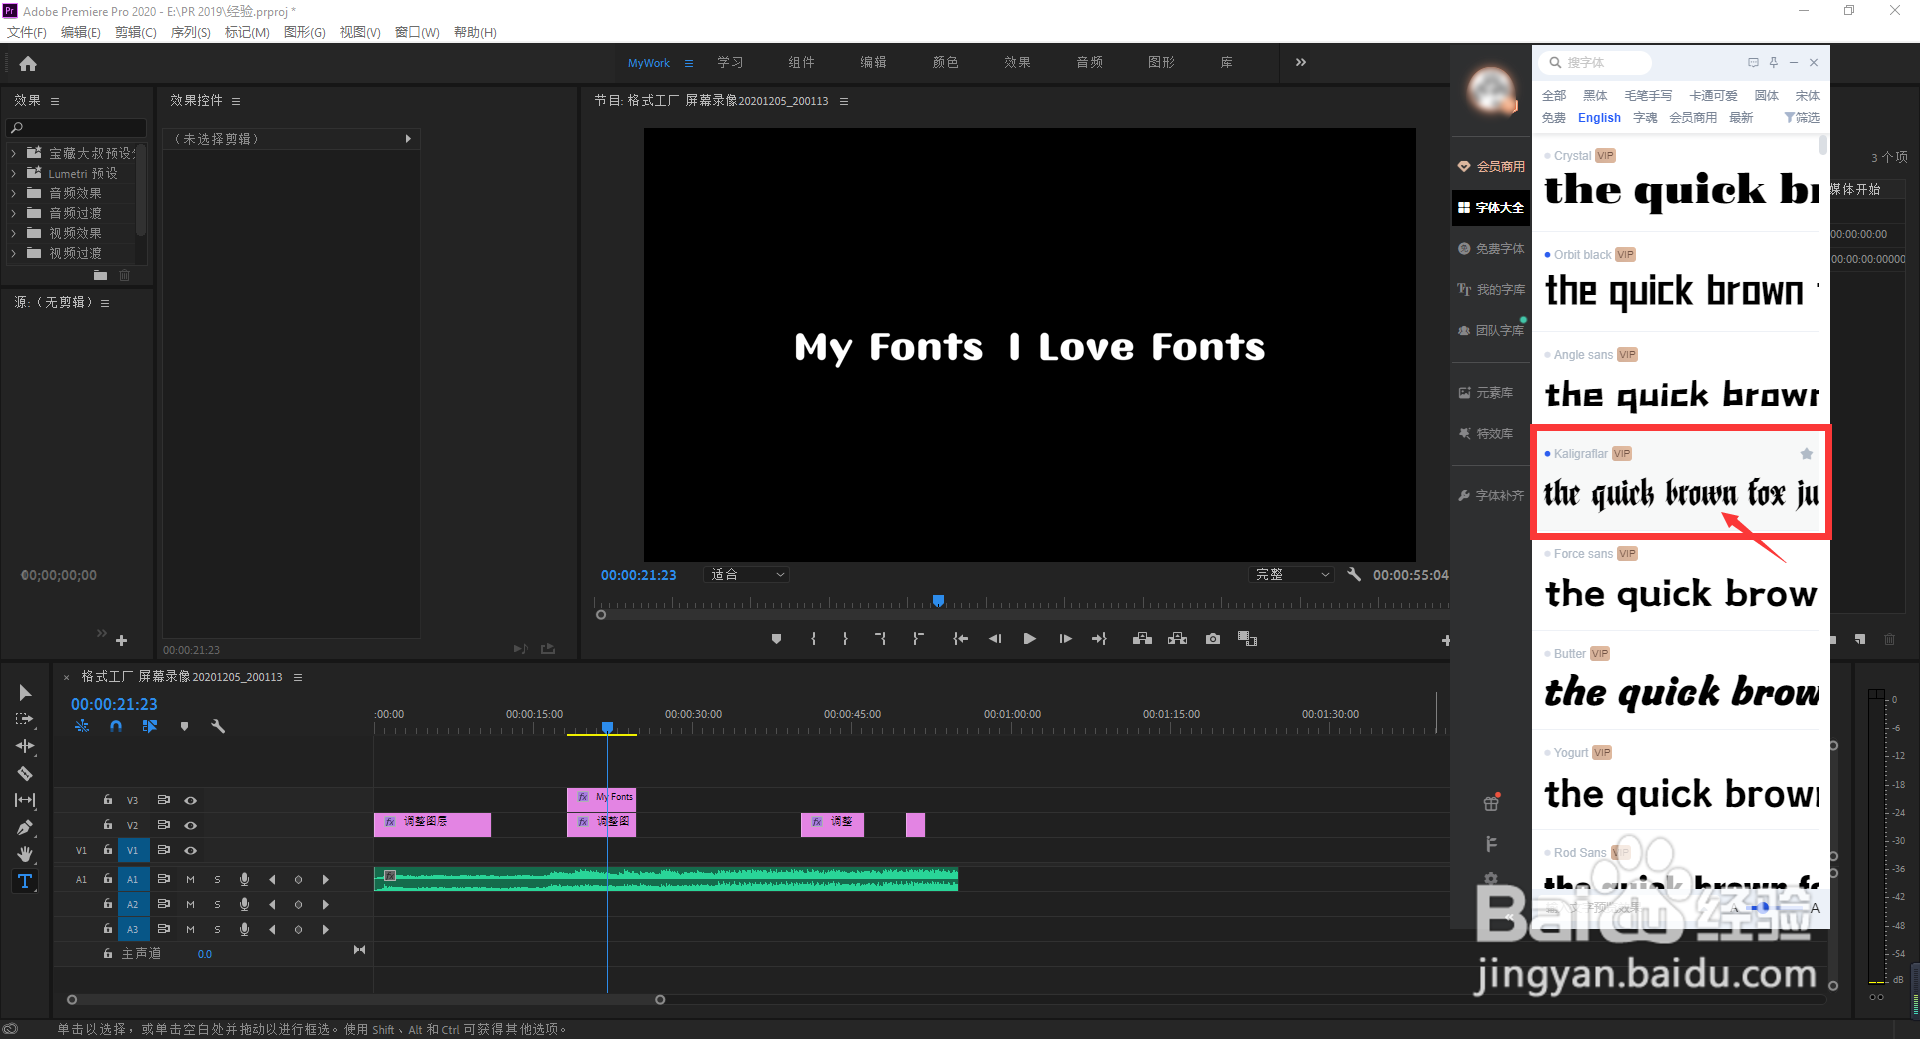The height and width of the screenshot is (1039, 1920).
Task: Click the Lift button
Action: point(1142,639)
